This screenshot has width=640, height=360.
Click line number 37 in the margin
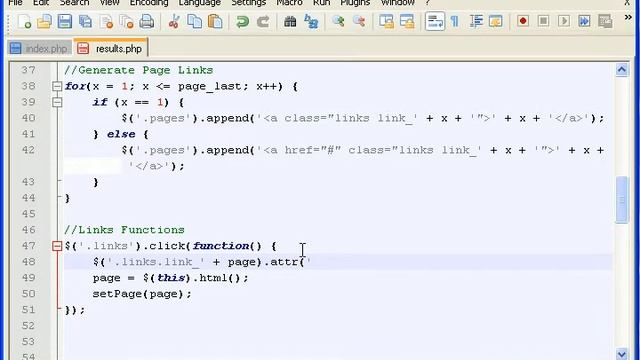point(28,70)
